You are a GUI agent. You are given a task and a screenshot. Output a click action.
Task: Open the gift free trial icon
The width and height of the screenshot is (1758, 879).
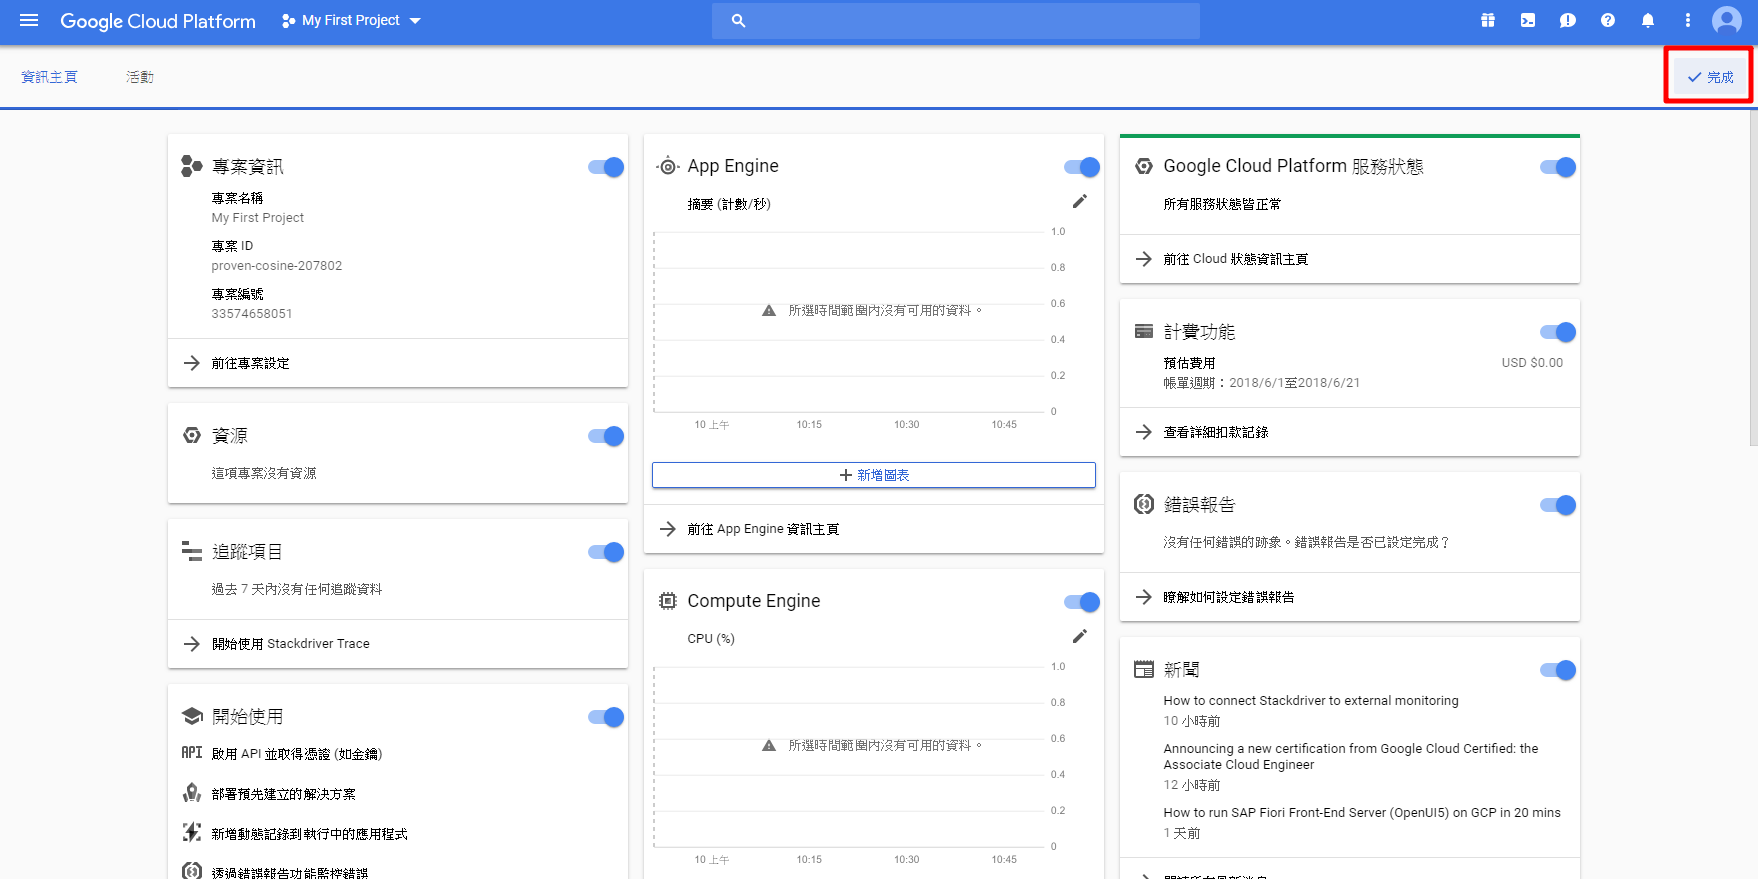1488,20
